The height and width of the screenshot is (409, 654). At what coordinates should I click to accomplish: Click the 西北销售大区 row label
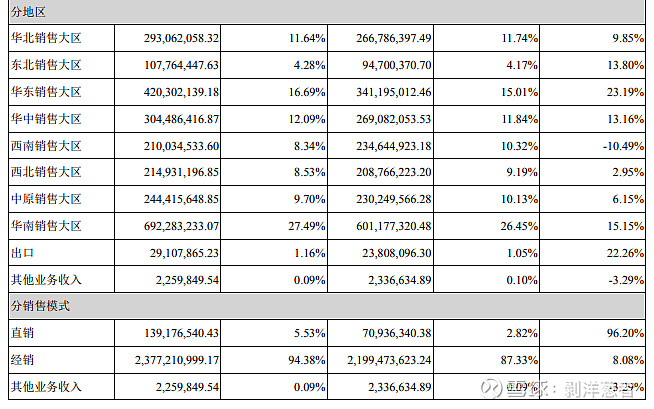(45, 173)
